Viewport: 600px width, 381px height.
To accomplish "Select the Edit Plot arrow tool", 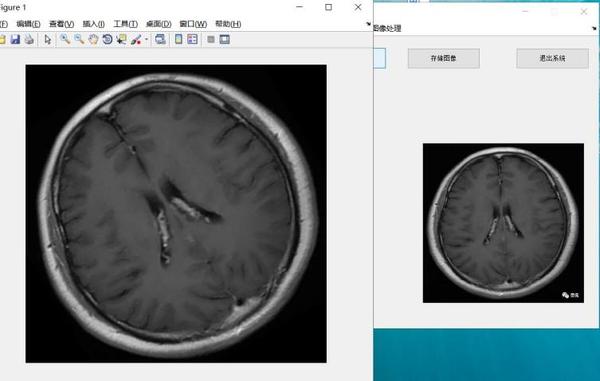I will point(47,39).
